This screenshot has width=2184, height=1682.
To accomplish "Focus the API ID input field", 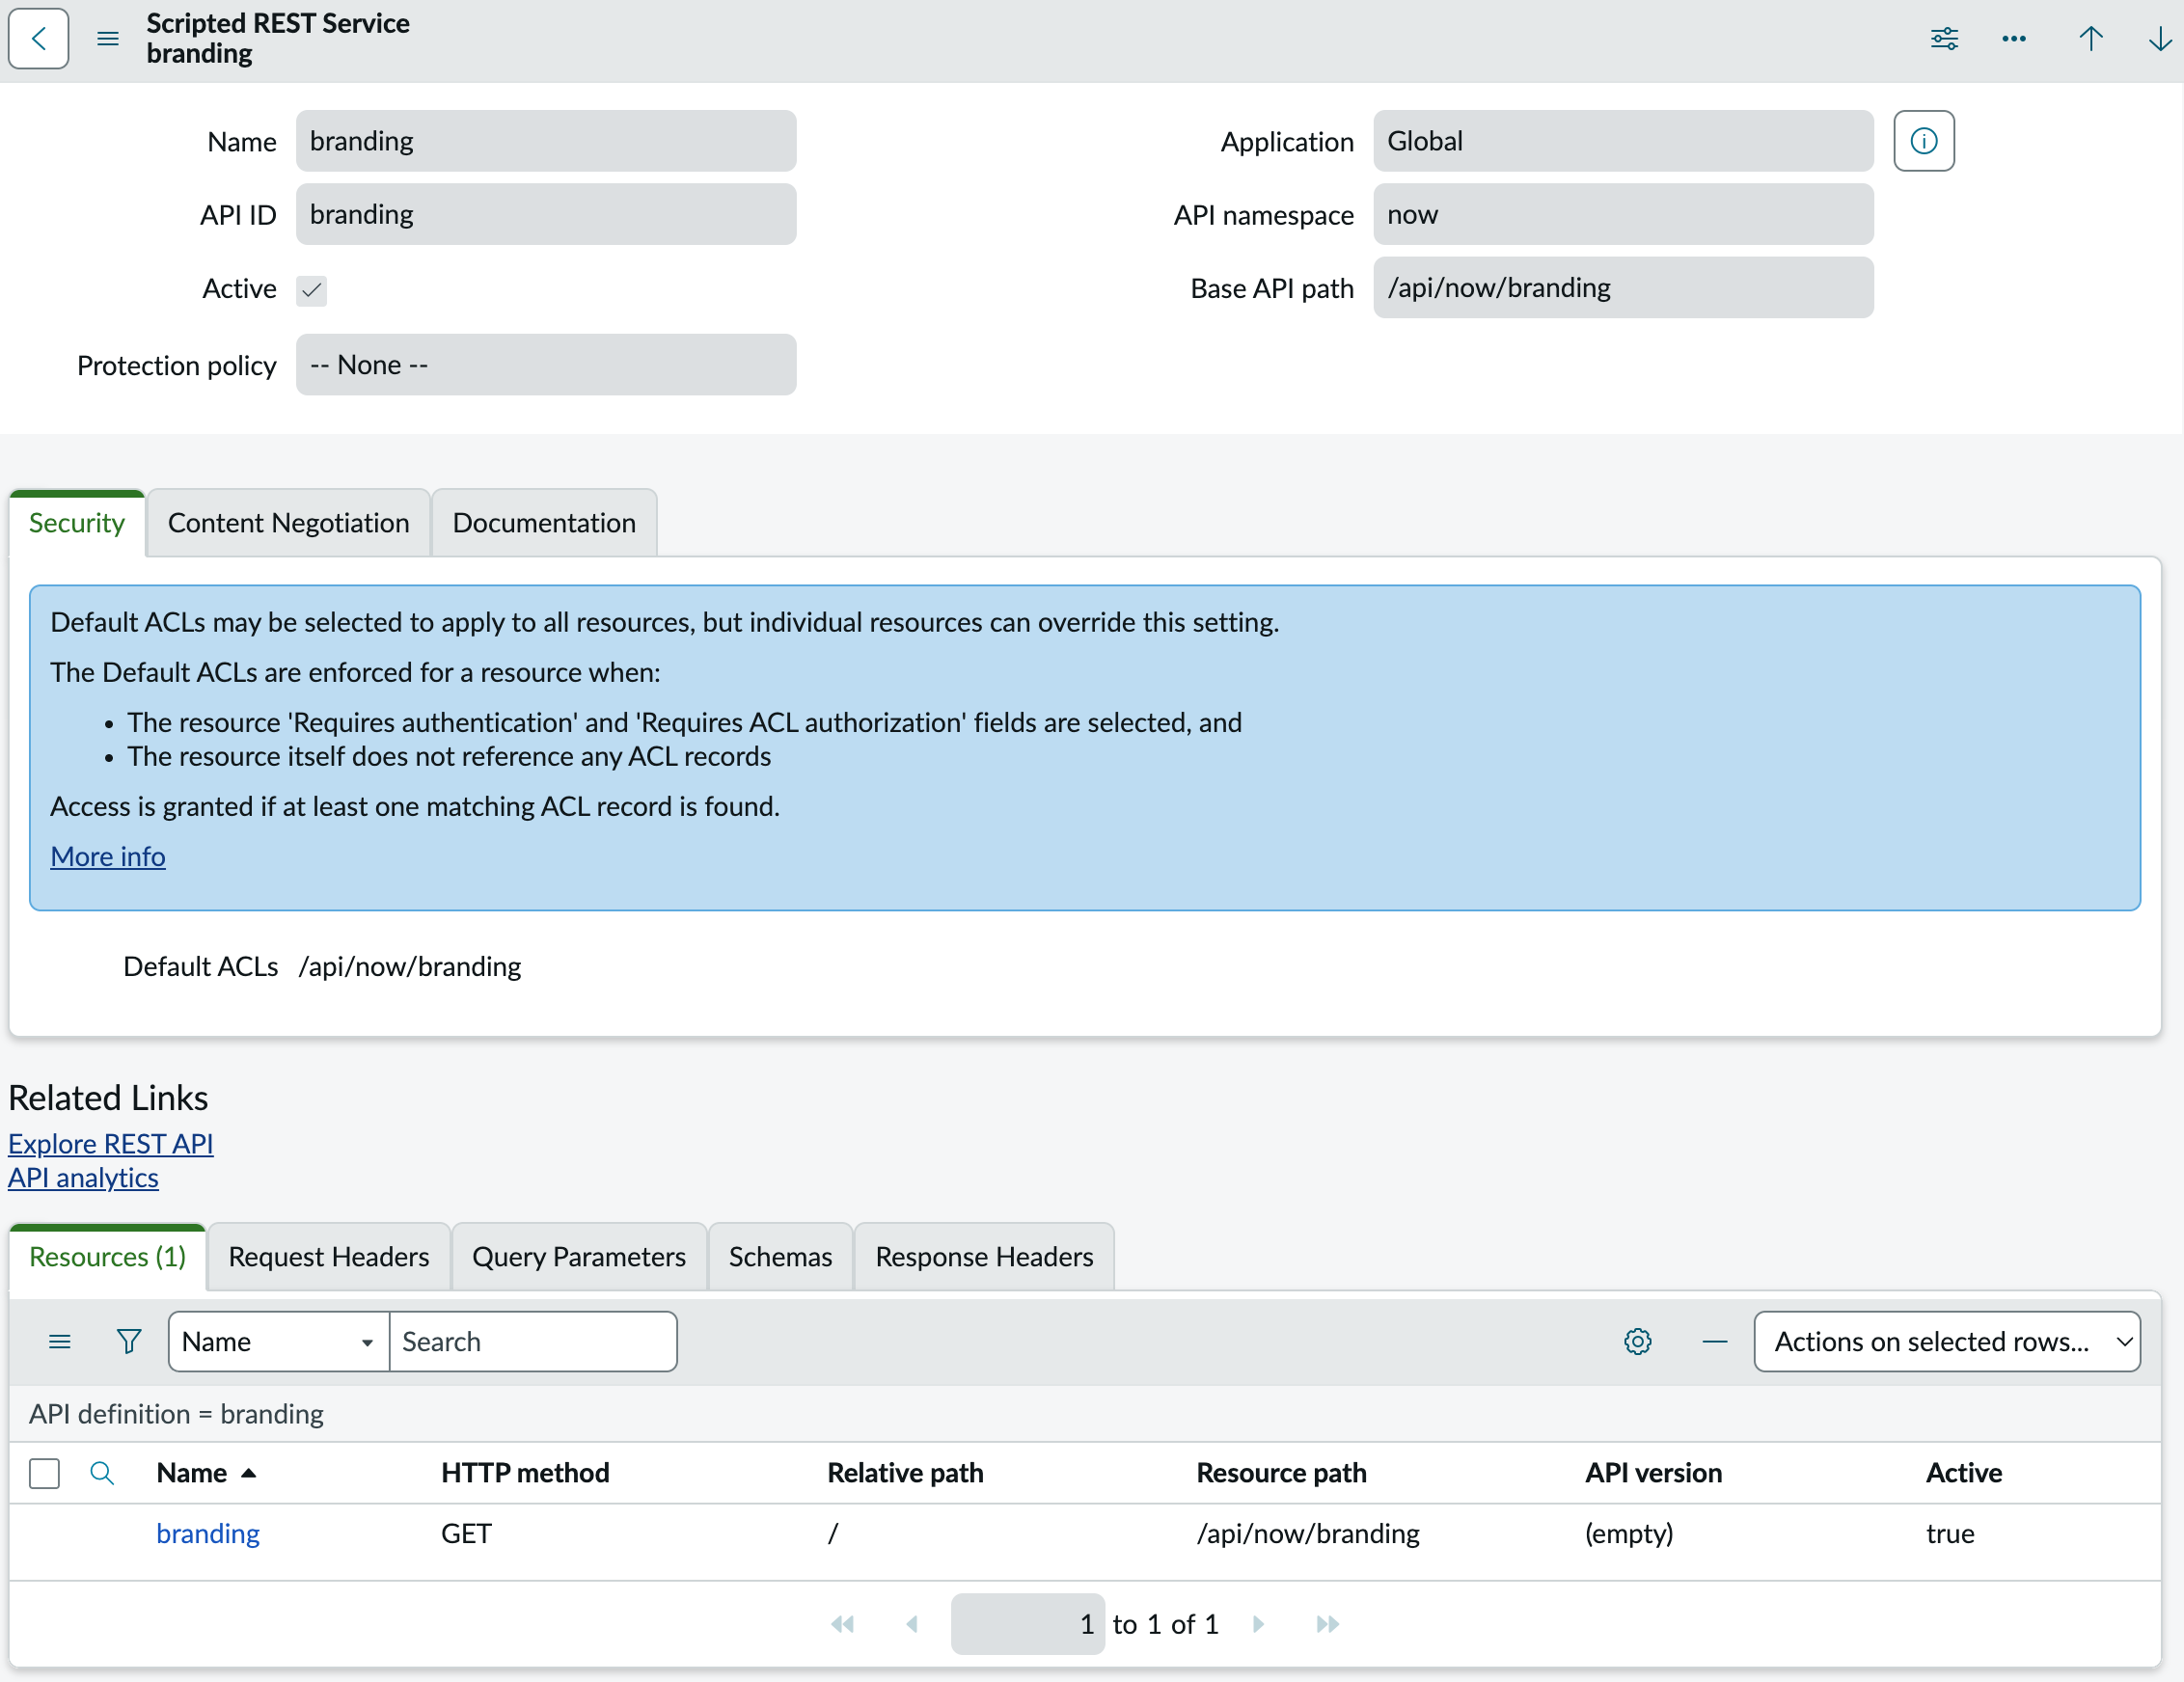I will point(546,214).
